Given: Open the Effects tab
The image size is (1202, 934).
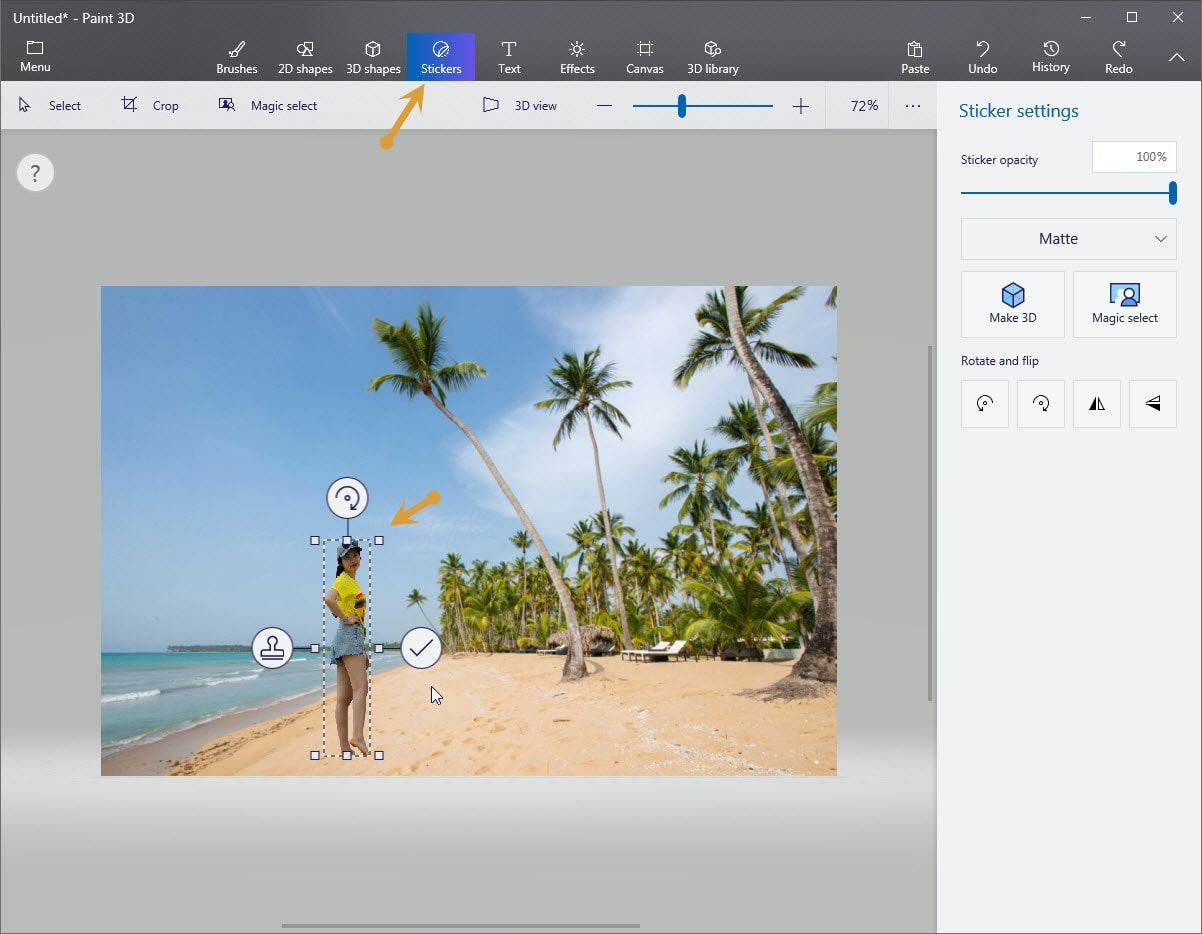Looking at the screenshot, I should click(x=577, y=57).
